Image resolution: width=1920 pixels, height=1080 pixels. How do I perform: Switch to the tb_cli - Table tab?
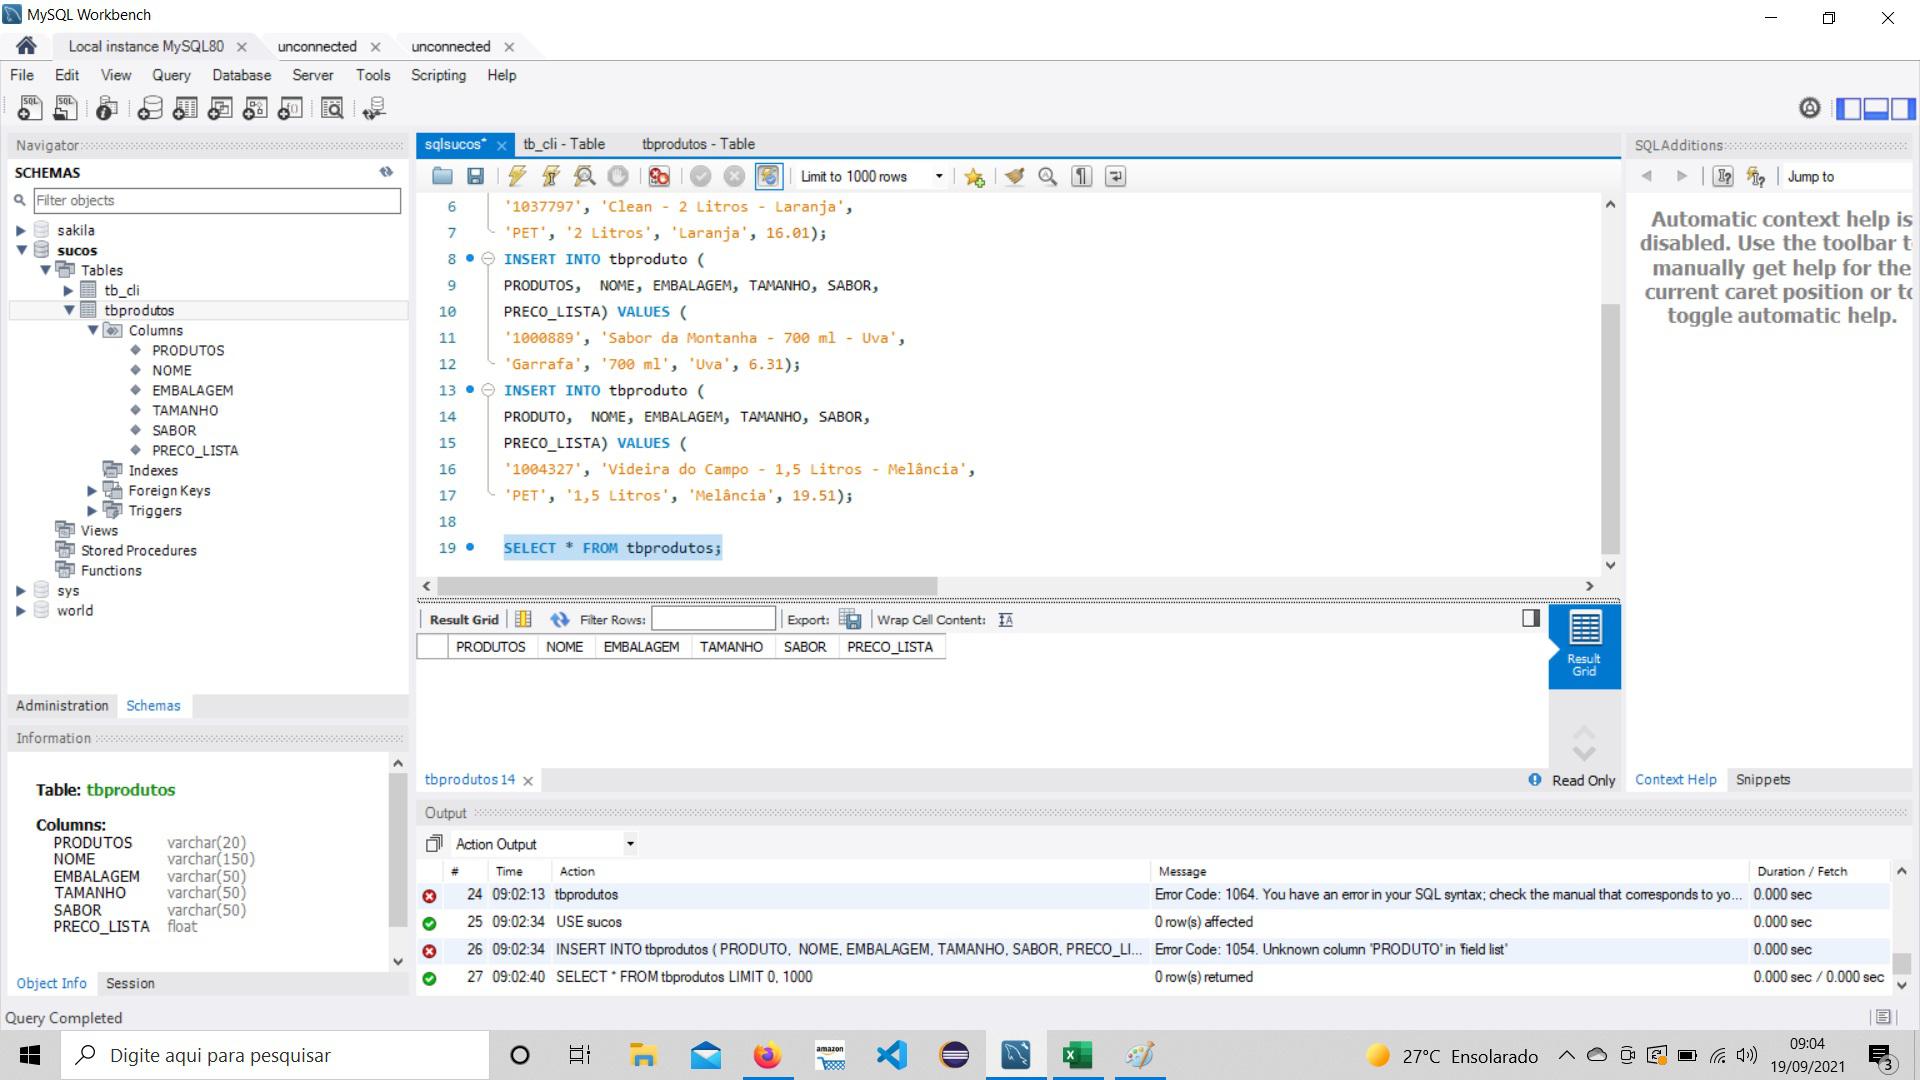pos(564,144)
